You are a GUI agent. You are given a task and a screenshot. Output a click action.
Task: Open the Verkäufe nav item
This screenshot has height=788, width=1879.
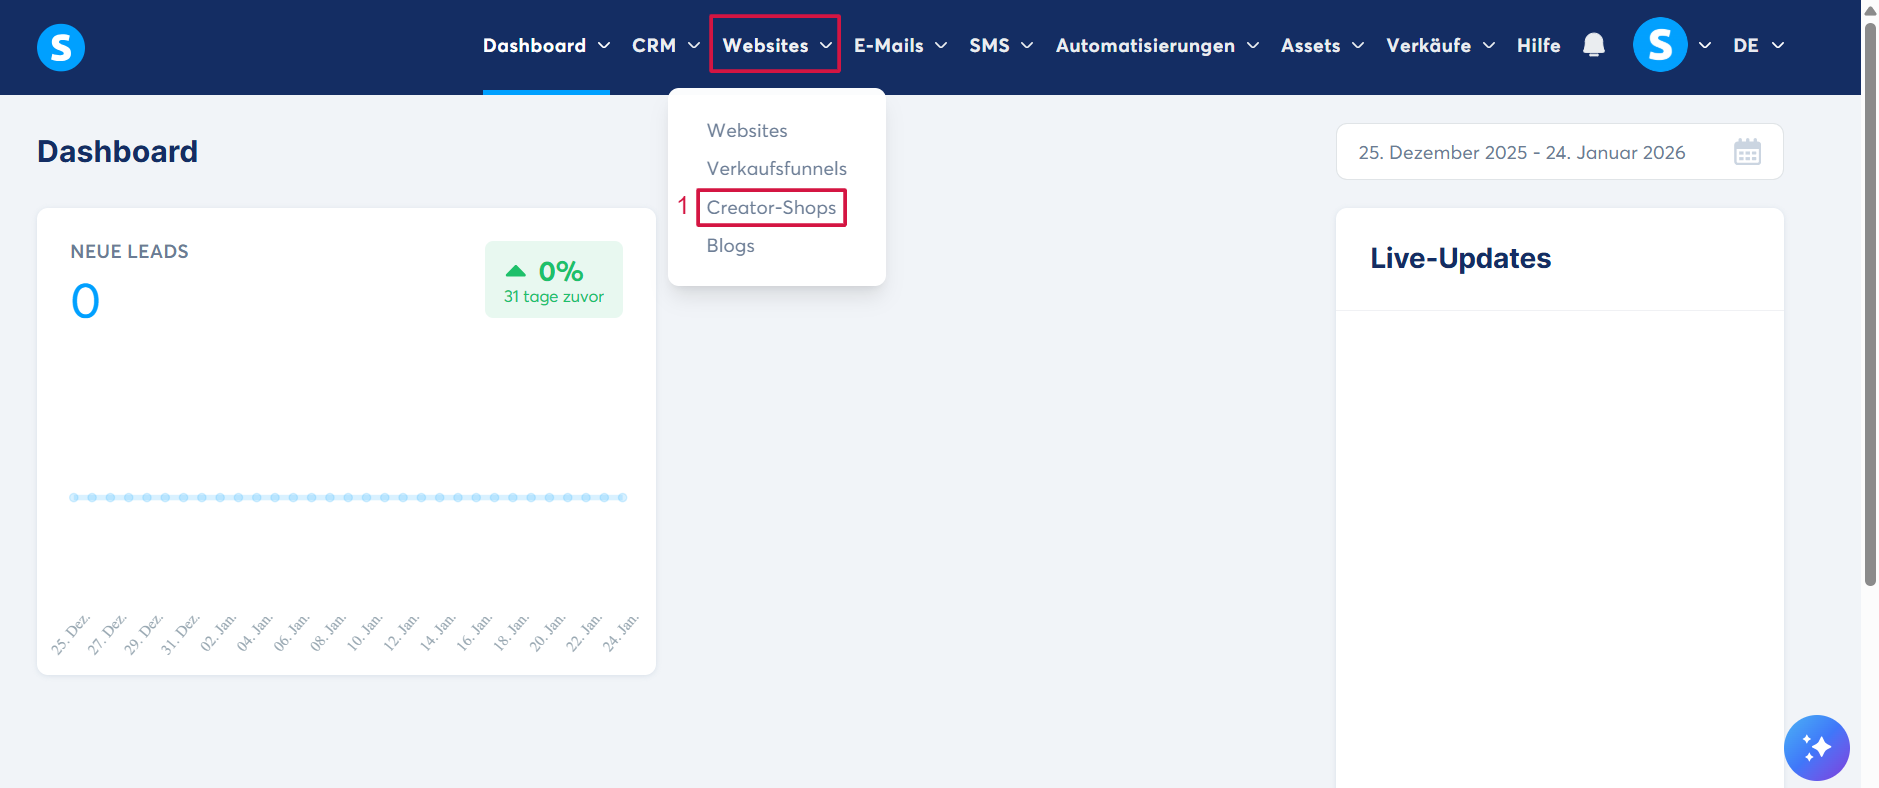1428,45
